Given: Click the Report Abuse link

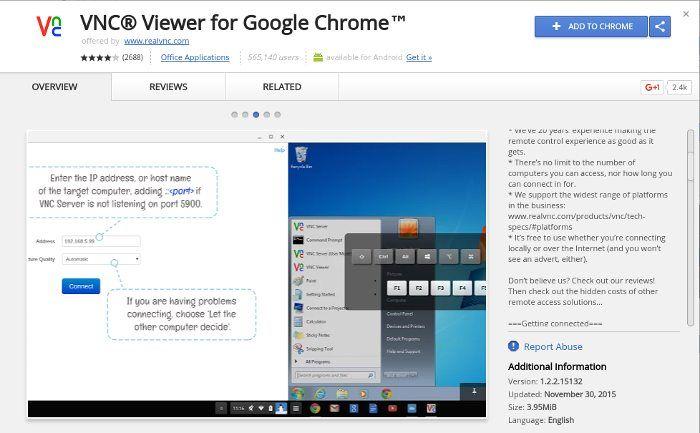Looking at the screenshot, I should [553, 347].
